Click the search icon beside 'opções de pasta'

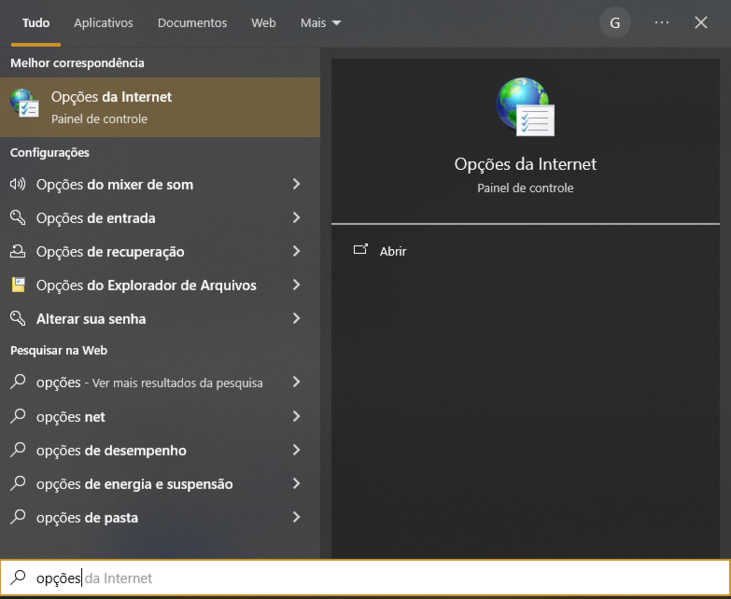18,516
